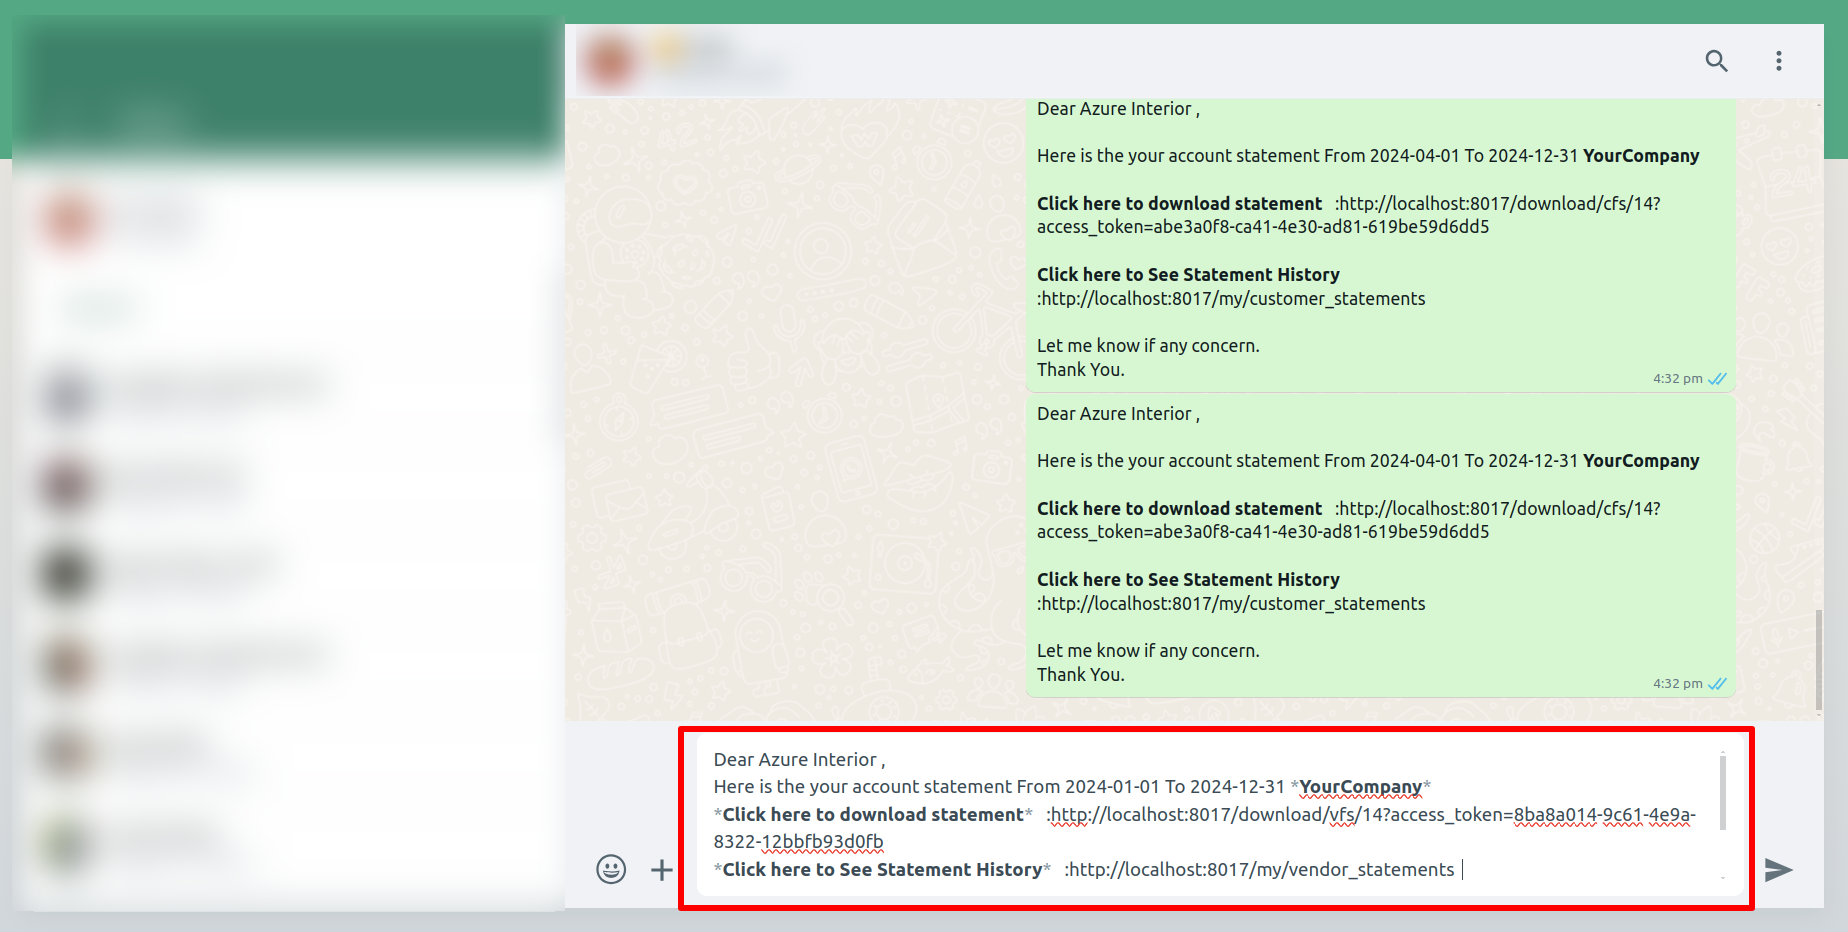Click 'Thank You.' text in the last message

tap(1081, 675)
